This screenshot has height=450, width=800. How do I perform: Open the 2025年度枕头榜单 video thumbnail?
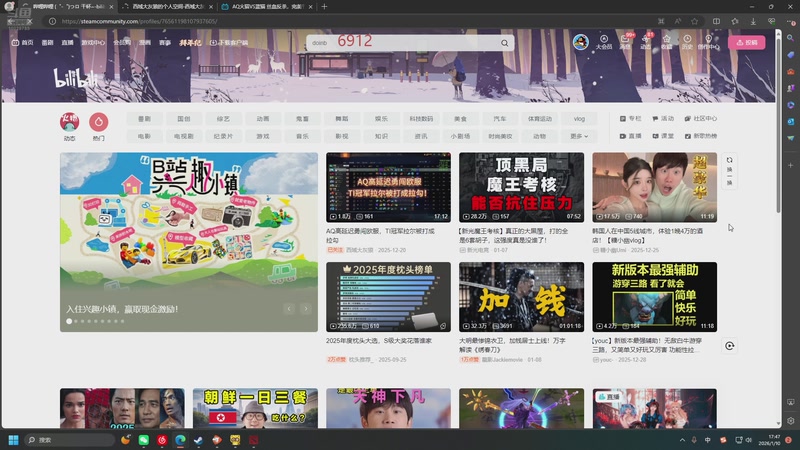(x=388, y=297)
